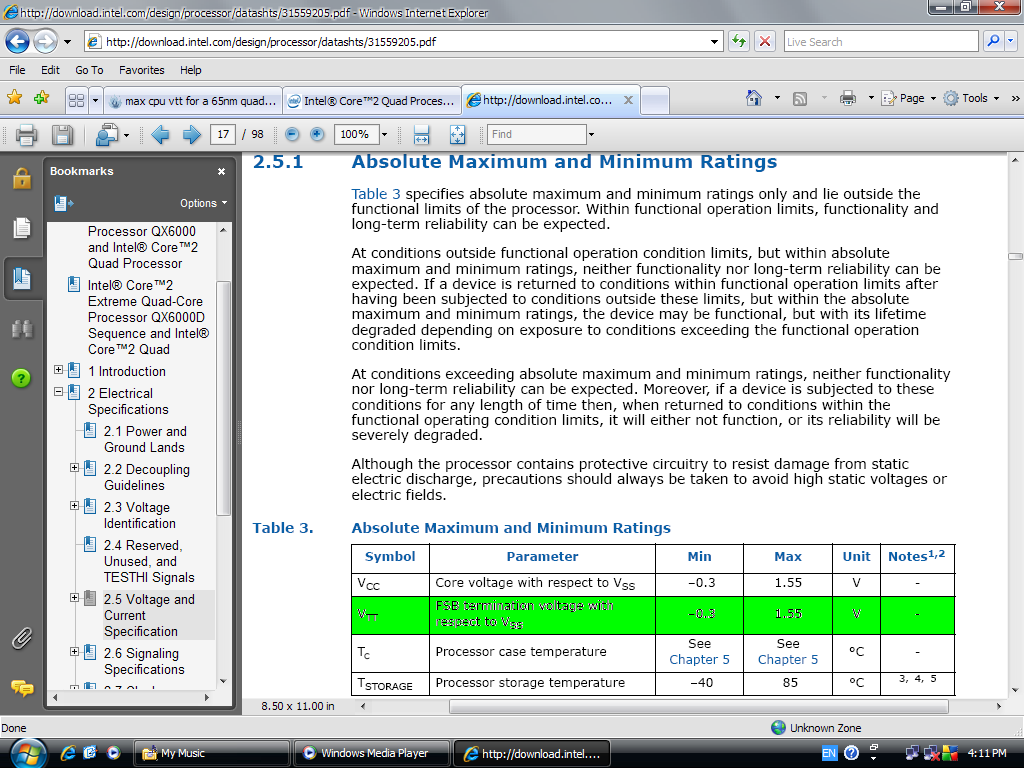Open the Edit menu
Screen dimensions: 1024x768
click(x=50, y=70)
